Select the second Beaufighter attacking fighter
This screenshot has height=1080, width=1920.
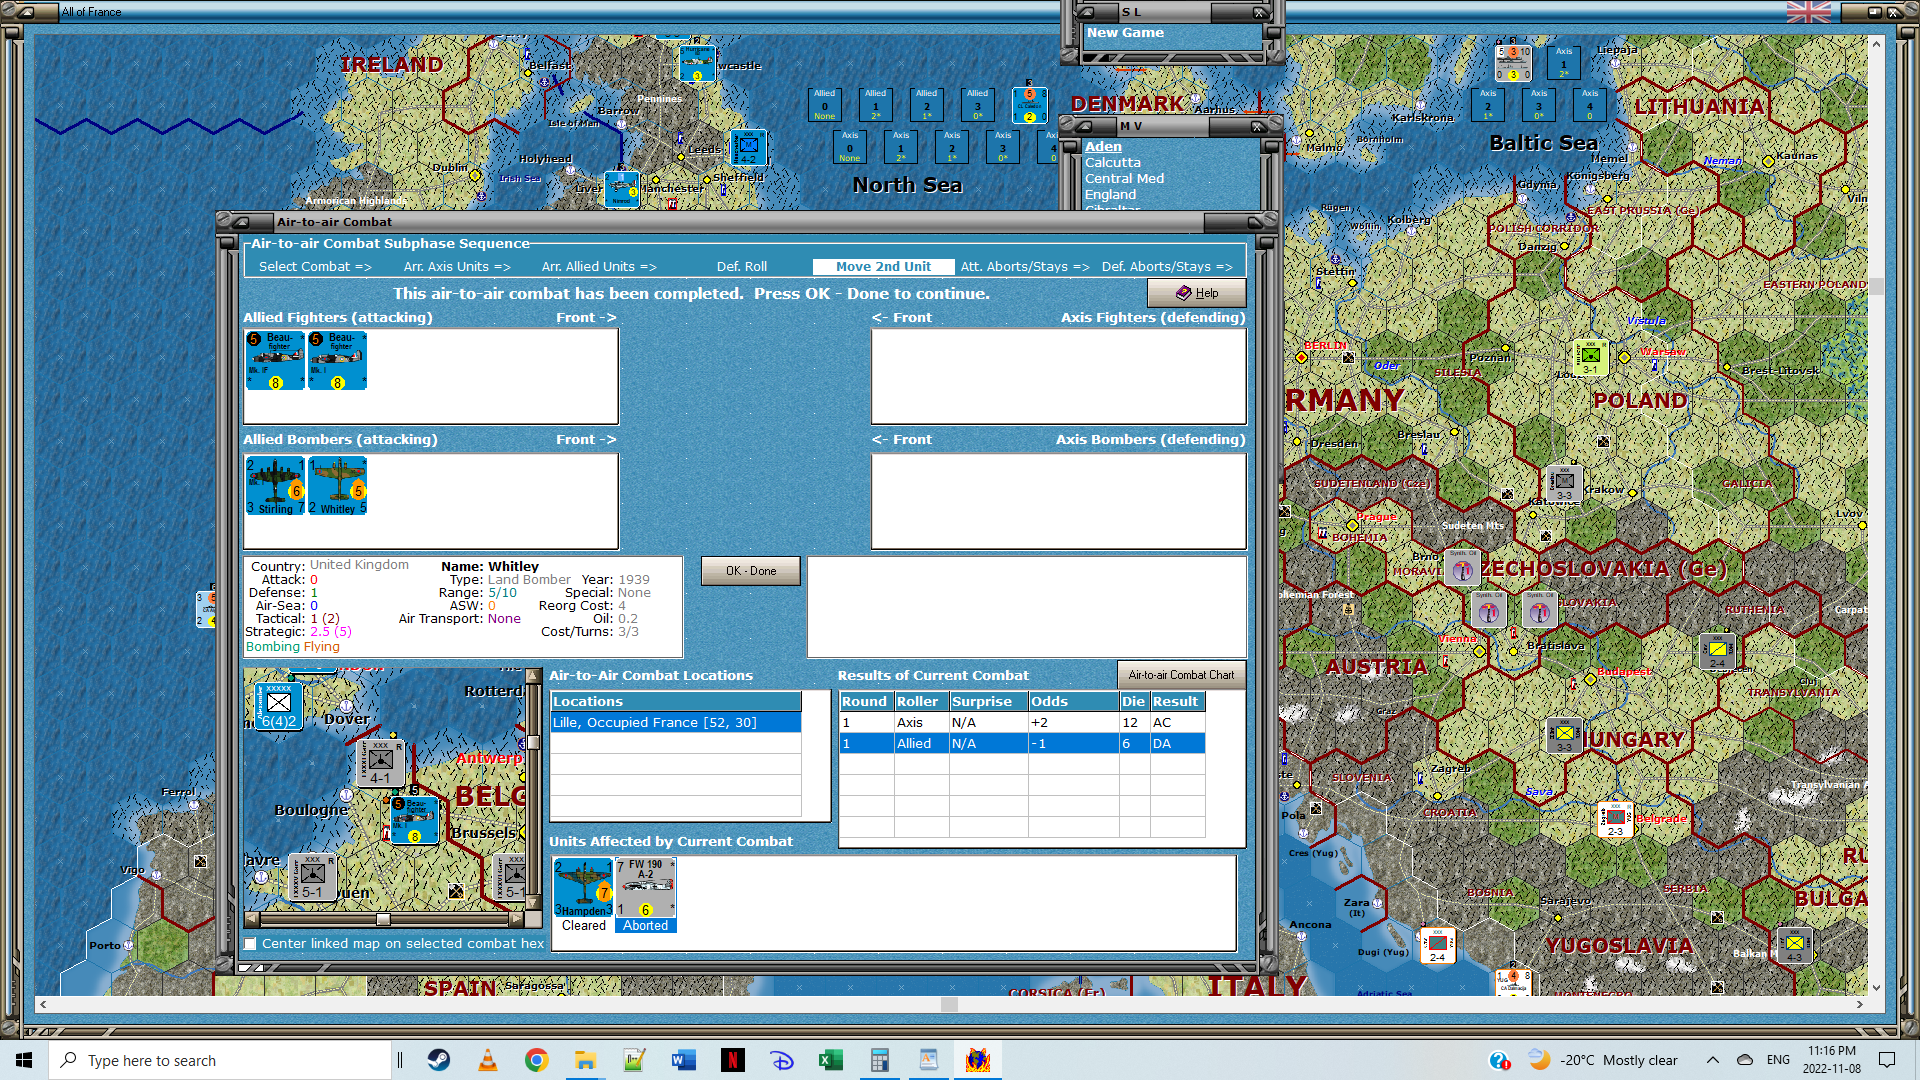(337, 360)
